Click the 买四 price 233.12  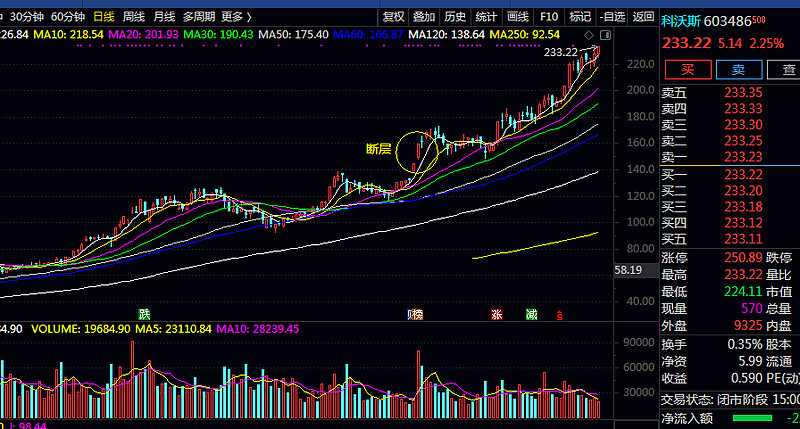coord(743,223)
